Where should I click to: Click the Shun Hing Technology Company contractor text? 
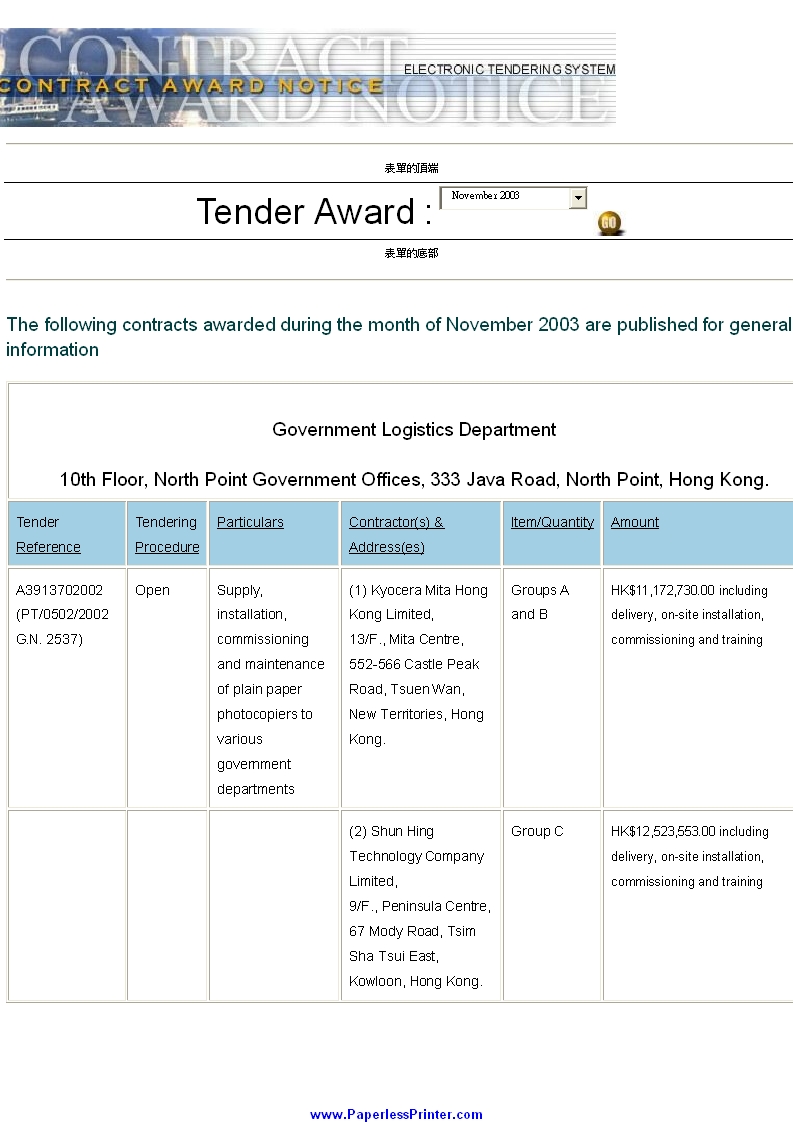417,856
